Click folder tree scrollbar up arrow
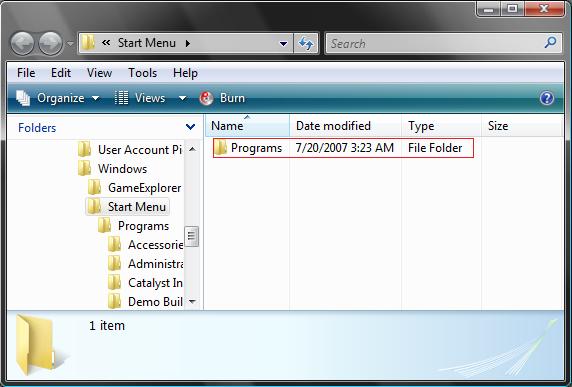This screenshot has width=572, height=387. (x=192, y=149)
